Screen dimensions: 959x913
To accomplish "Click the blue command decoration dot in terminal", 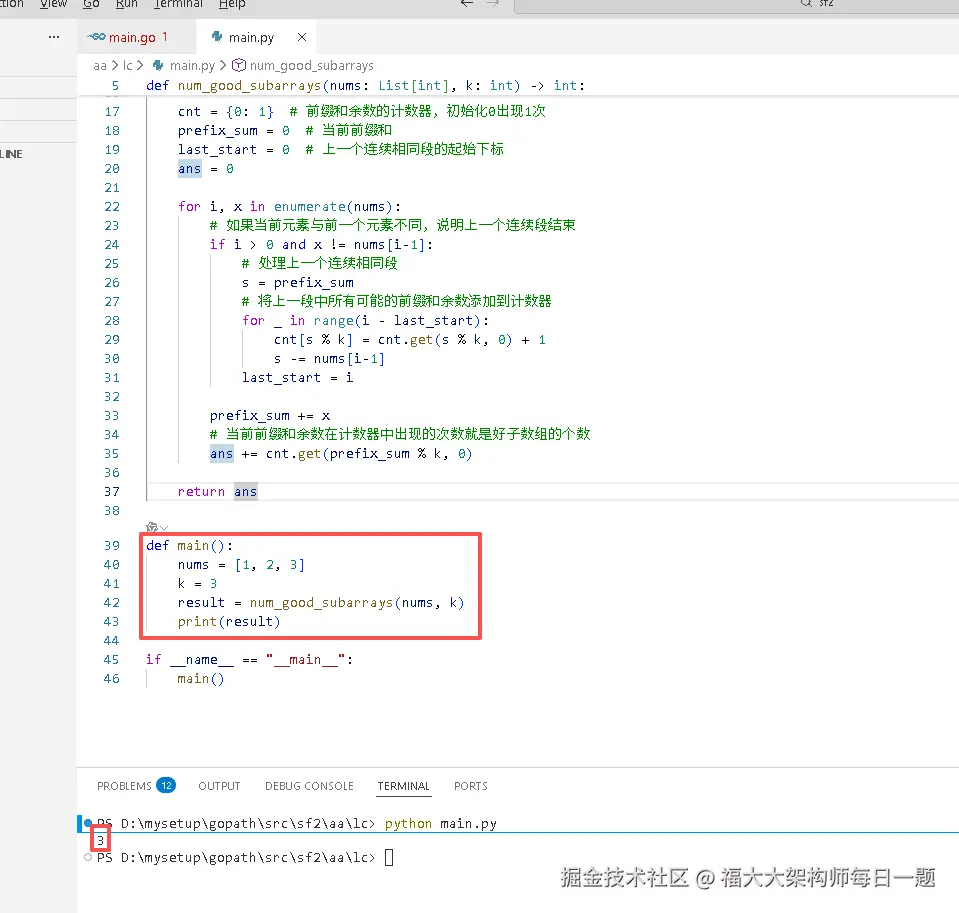I will pyautogui.click(x=88, y=823).
